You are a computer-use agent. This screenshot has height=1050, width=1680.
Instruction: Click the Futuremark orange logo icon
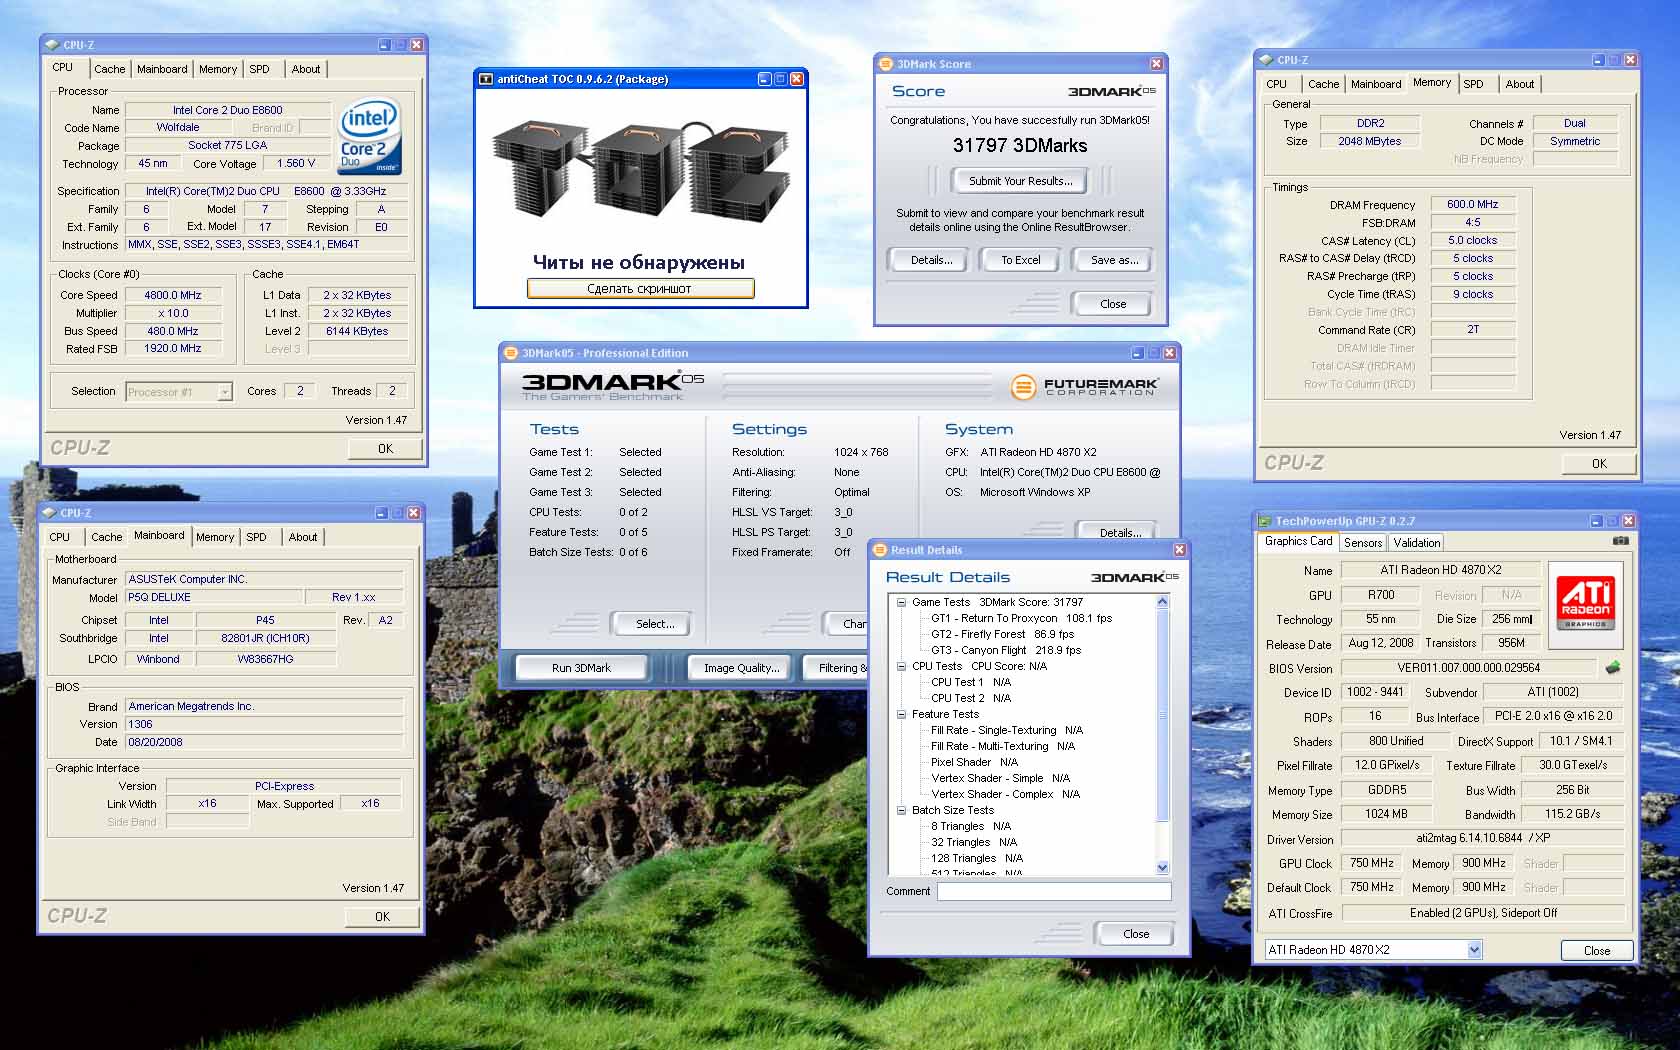click(x=1022, y=386)
